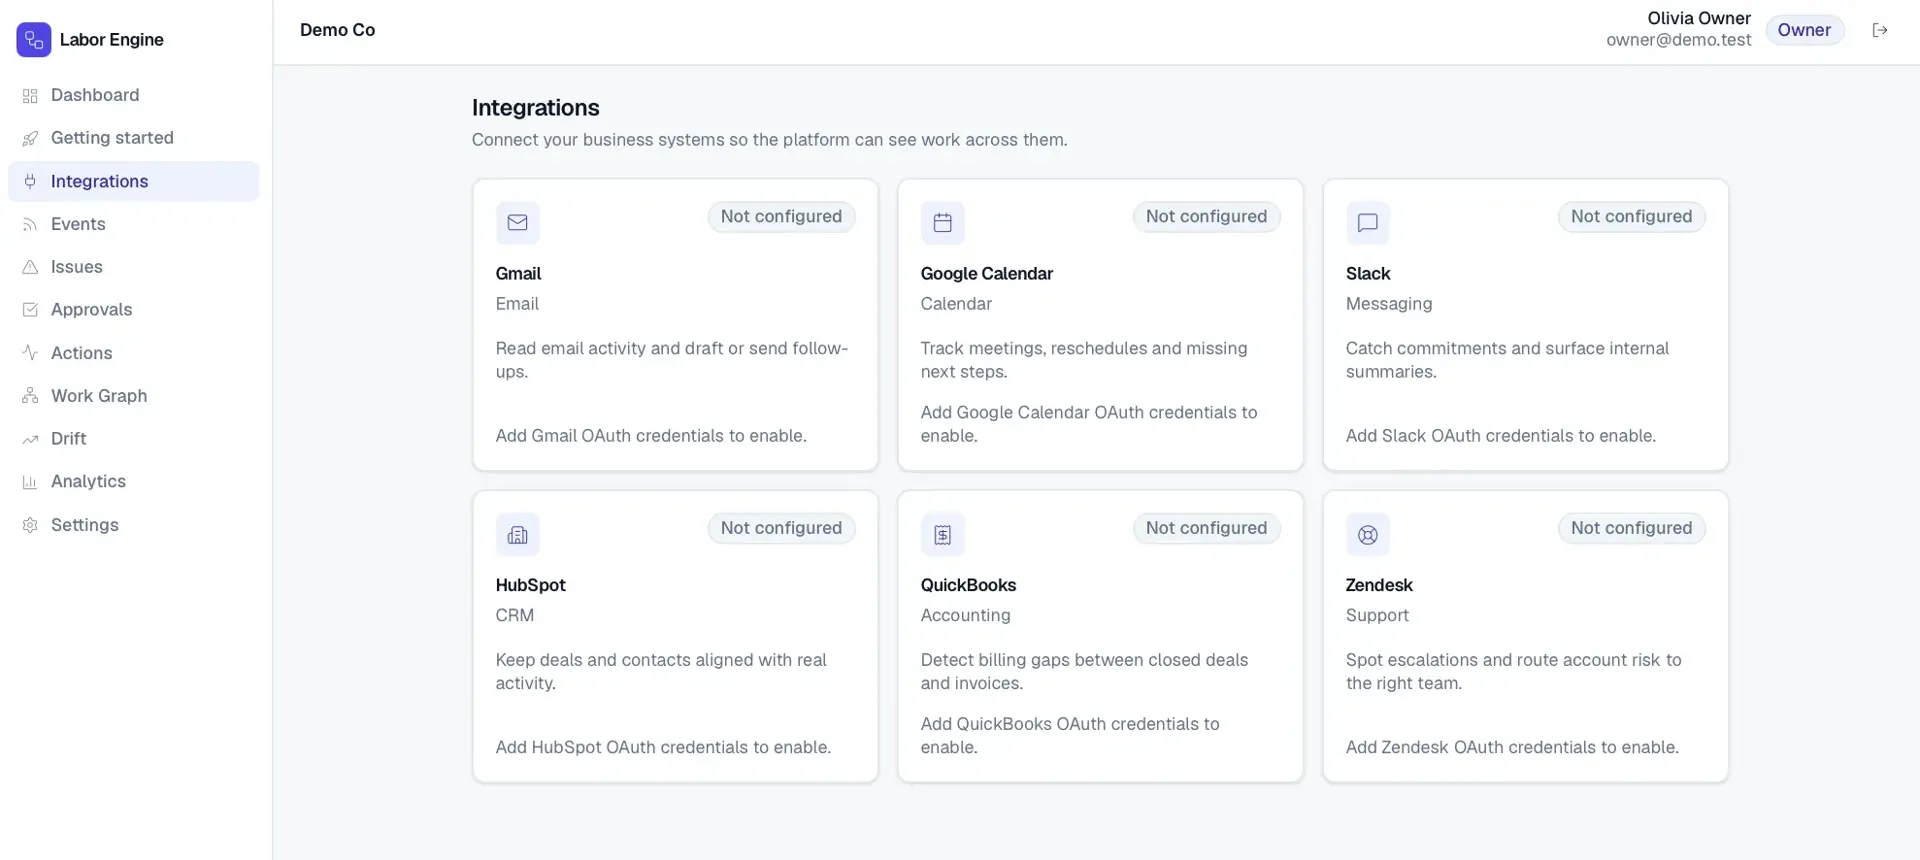Click the HubSpot building icon

pos(518,535)
